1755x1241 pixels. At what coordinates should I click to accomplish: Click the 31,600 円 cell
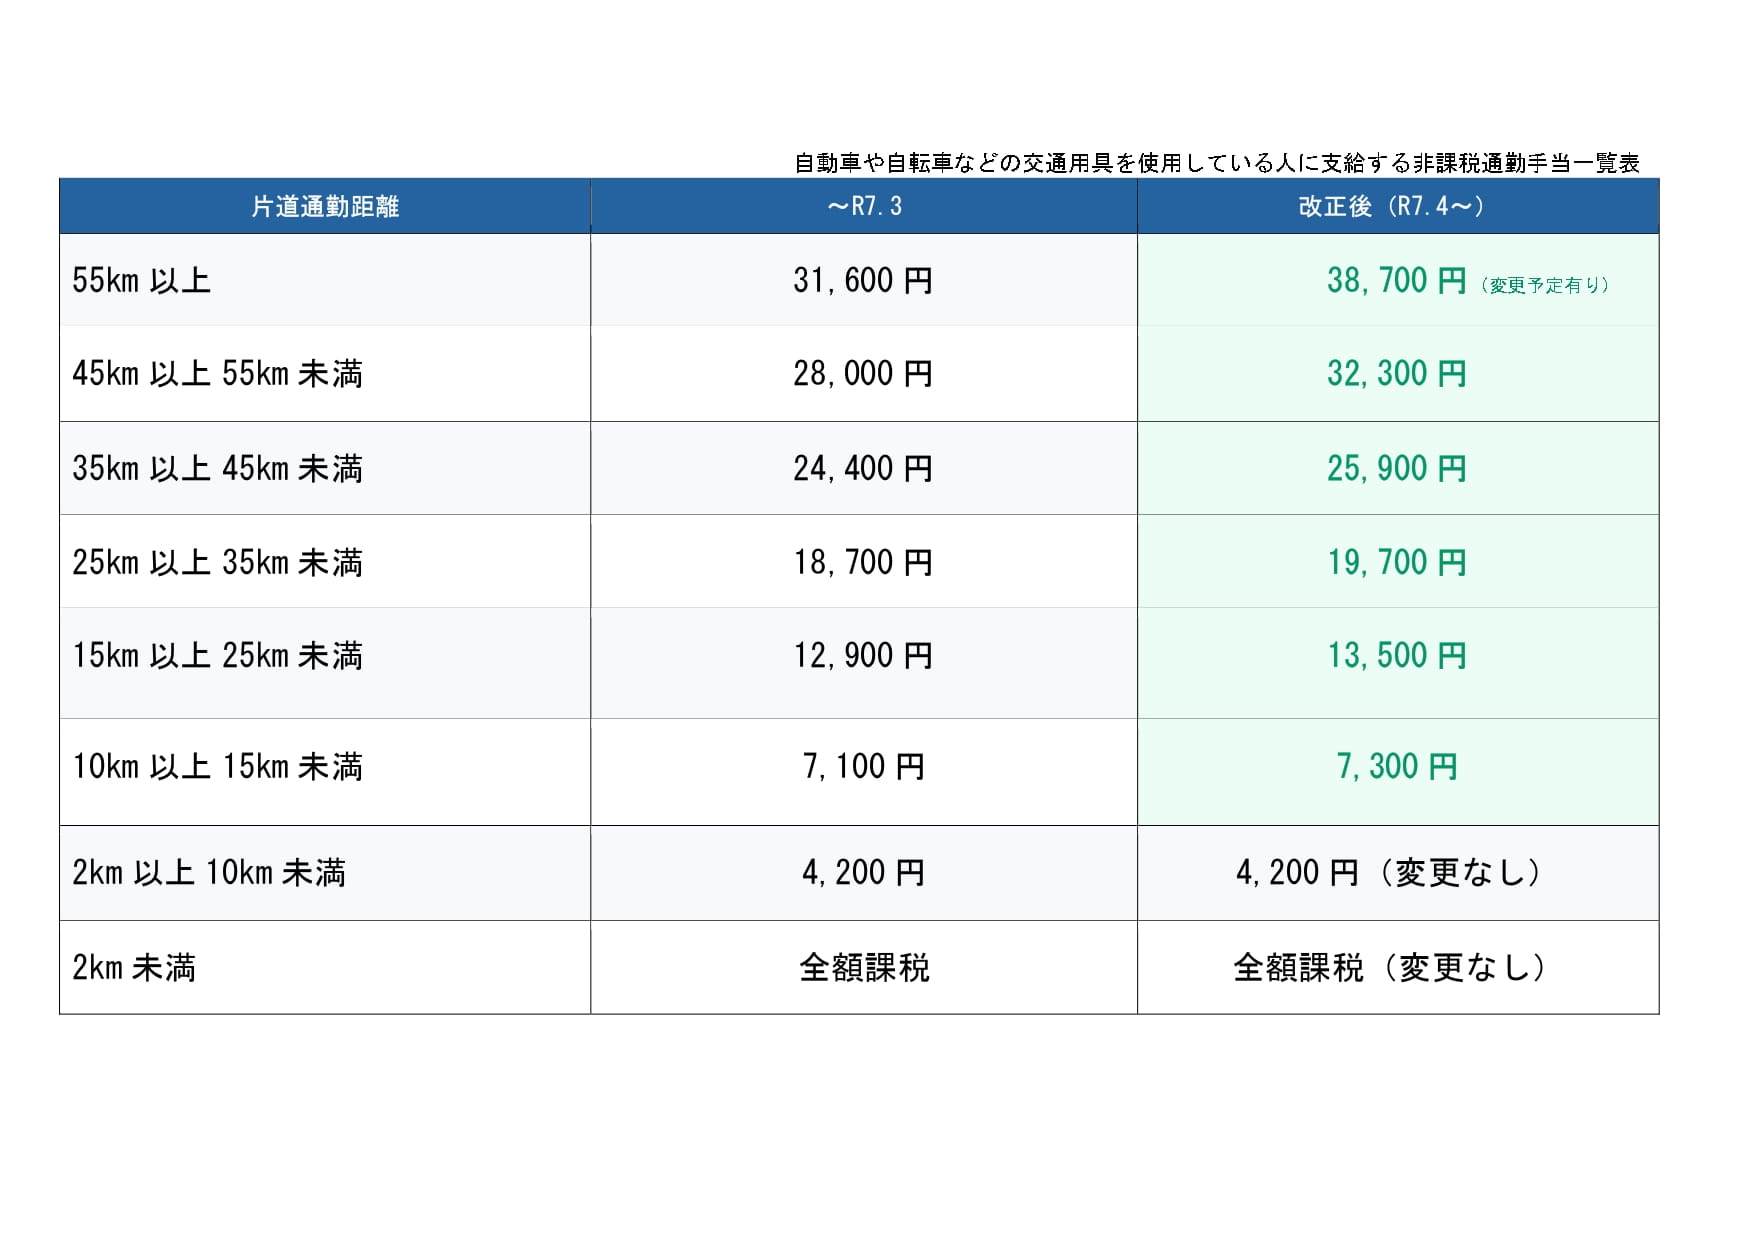(x=863, y=281)
